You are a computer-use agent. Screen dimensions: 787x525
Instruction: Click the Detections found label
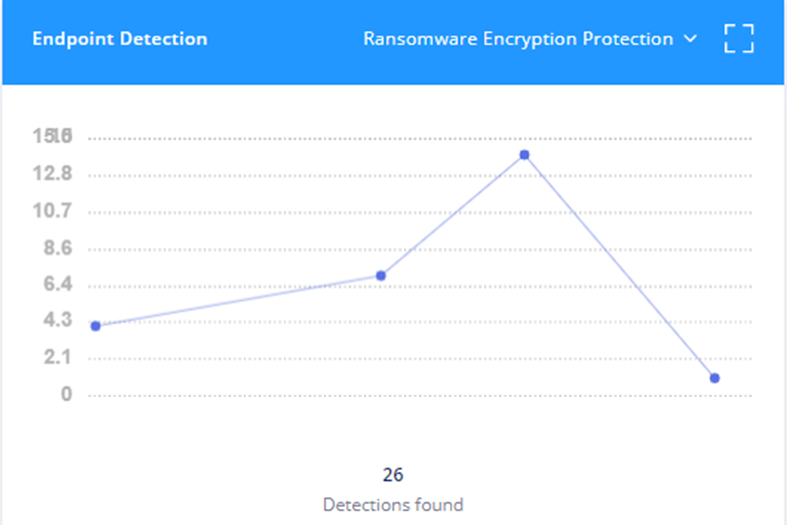click(x=392, y=504)
